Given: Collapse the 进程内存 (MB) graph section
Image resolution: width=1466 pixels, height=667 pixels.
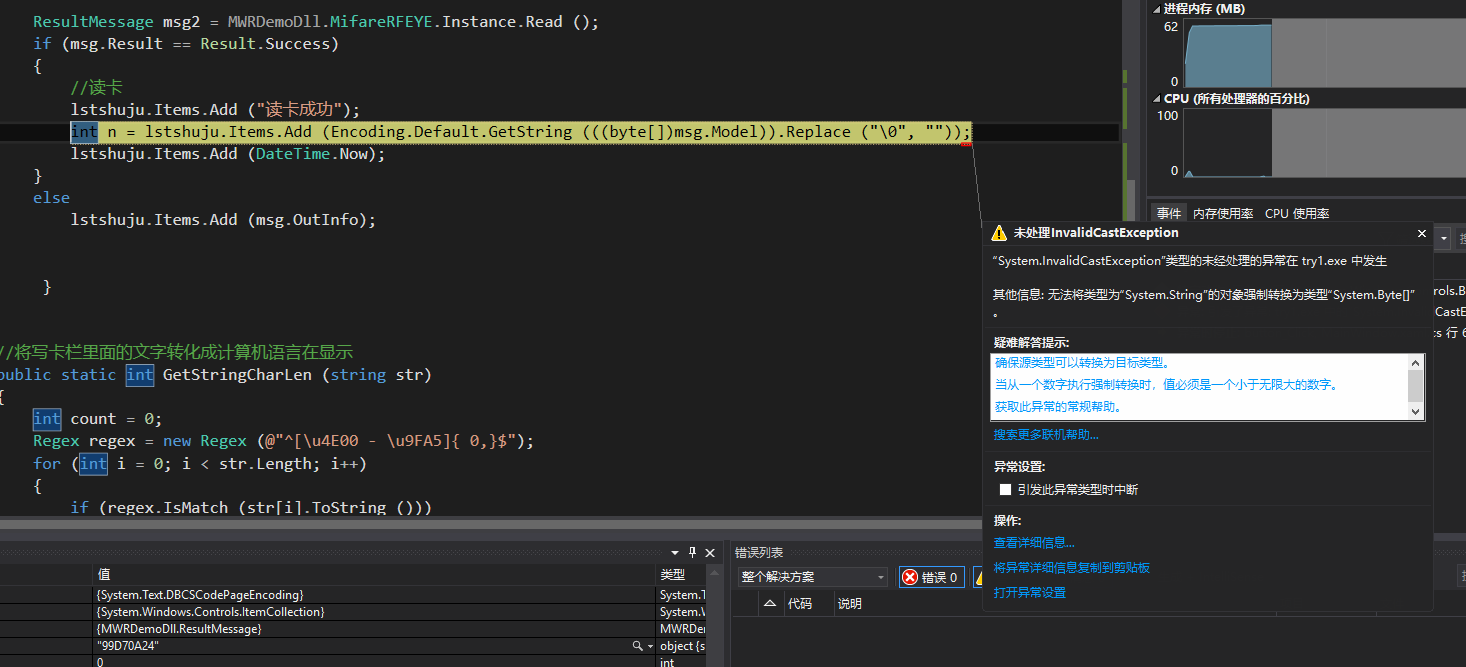Looking at the screenshot, I should (x=1157, y=9).
